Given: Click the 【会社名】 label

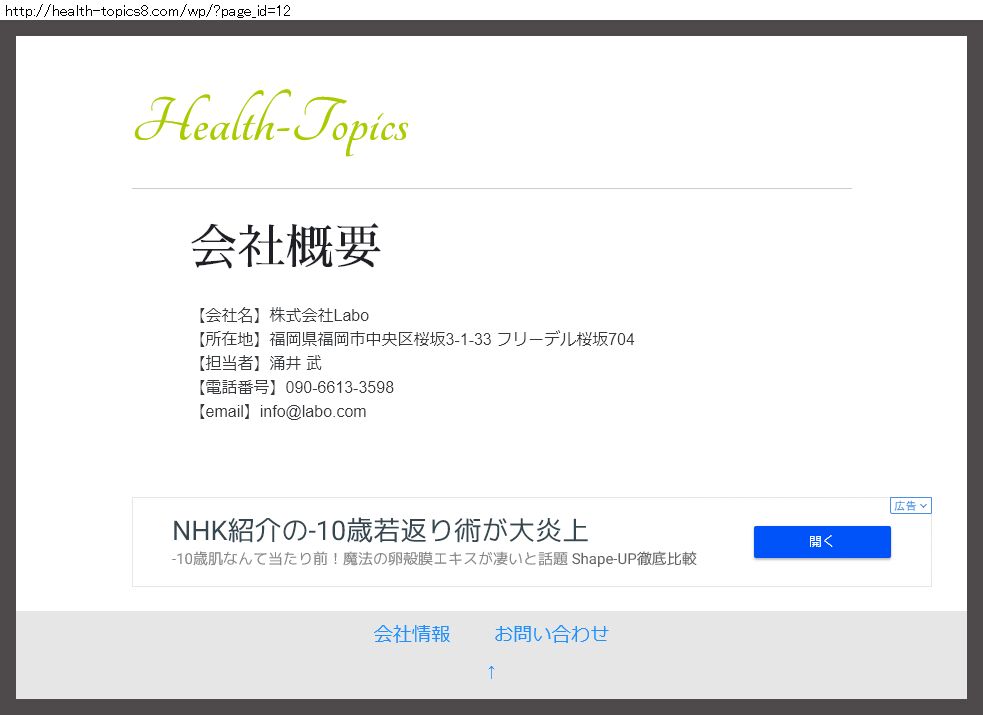Looking at the screenshot, I should pyautogui.click(x=228, y=315).
